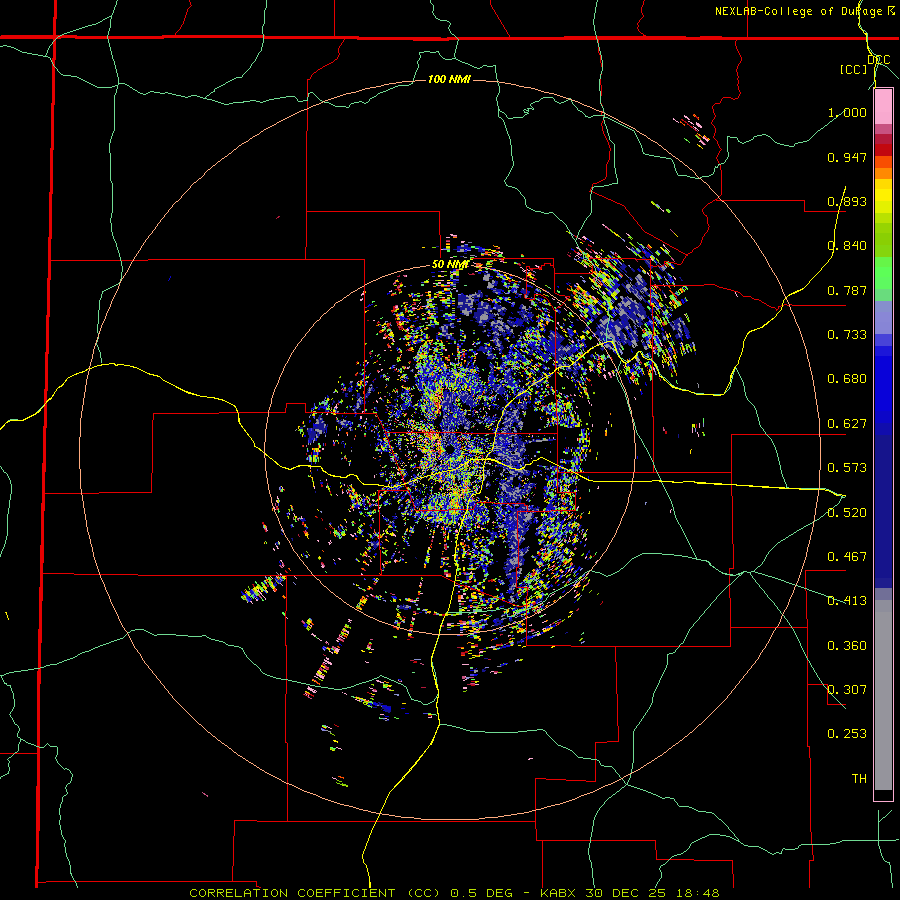Click the 50 NMI range ring label

(x=450, y=265)
